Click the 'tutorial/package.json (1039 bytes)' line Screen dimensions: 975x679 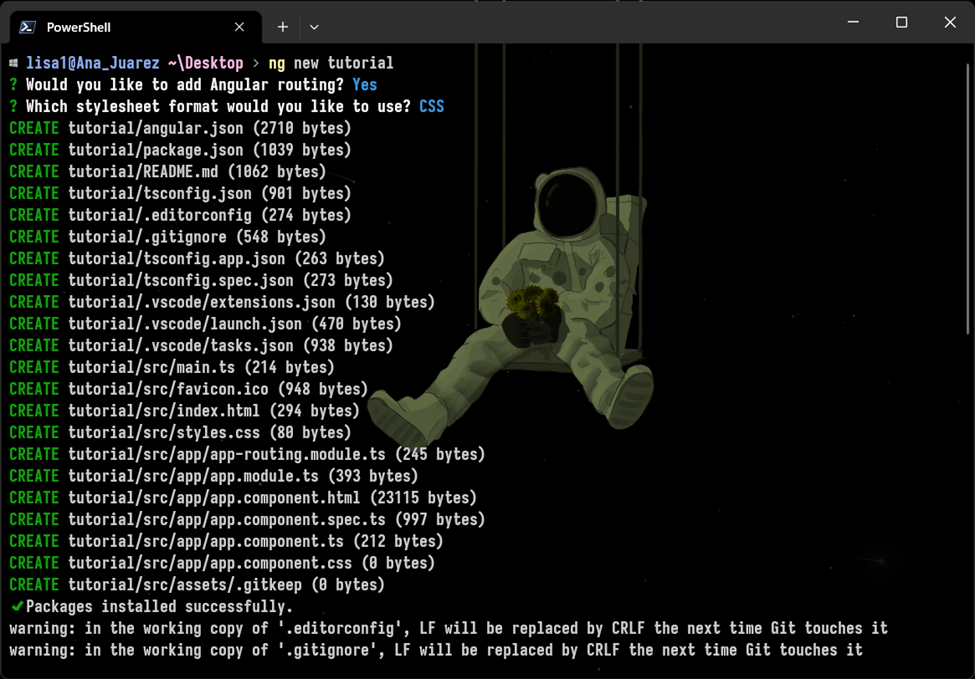(180, 150)
